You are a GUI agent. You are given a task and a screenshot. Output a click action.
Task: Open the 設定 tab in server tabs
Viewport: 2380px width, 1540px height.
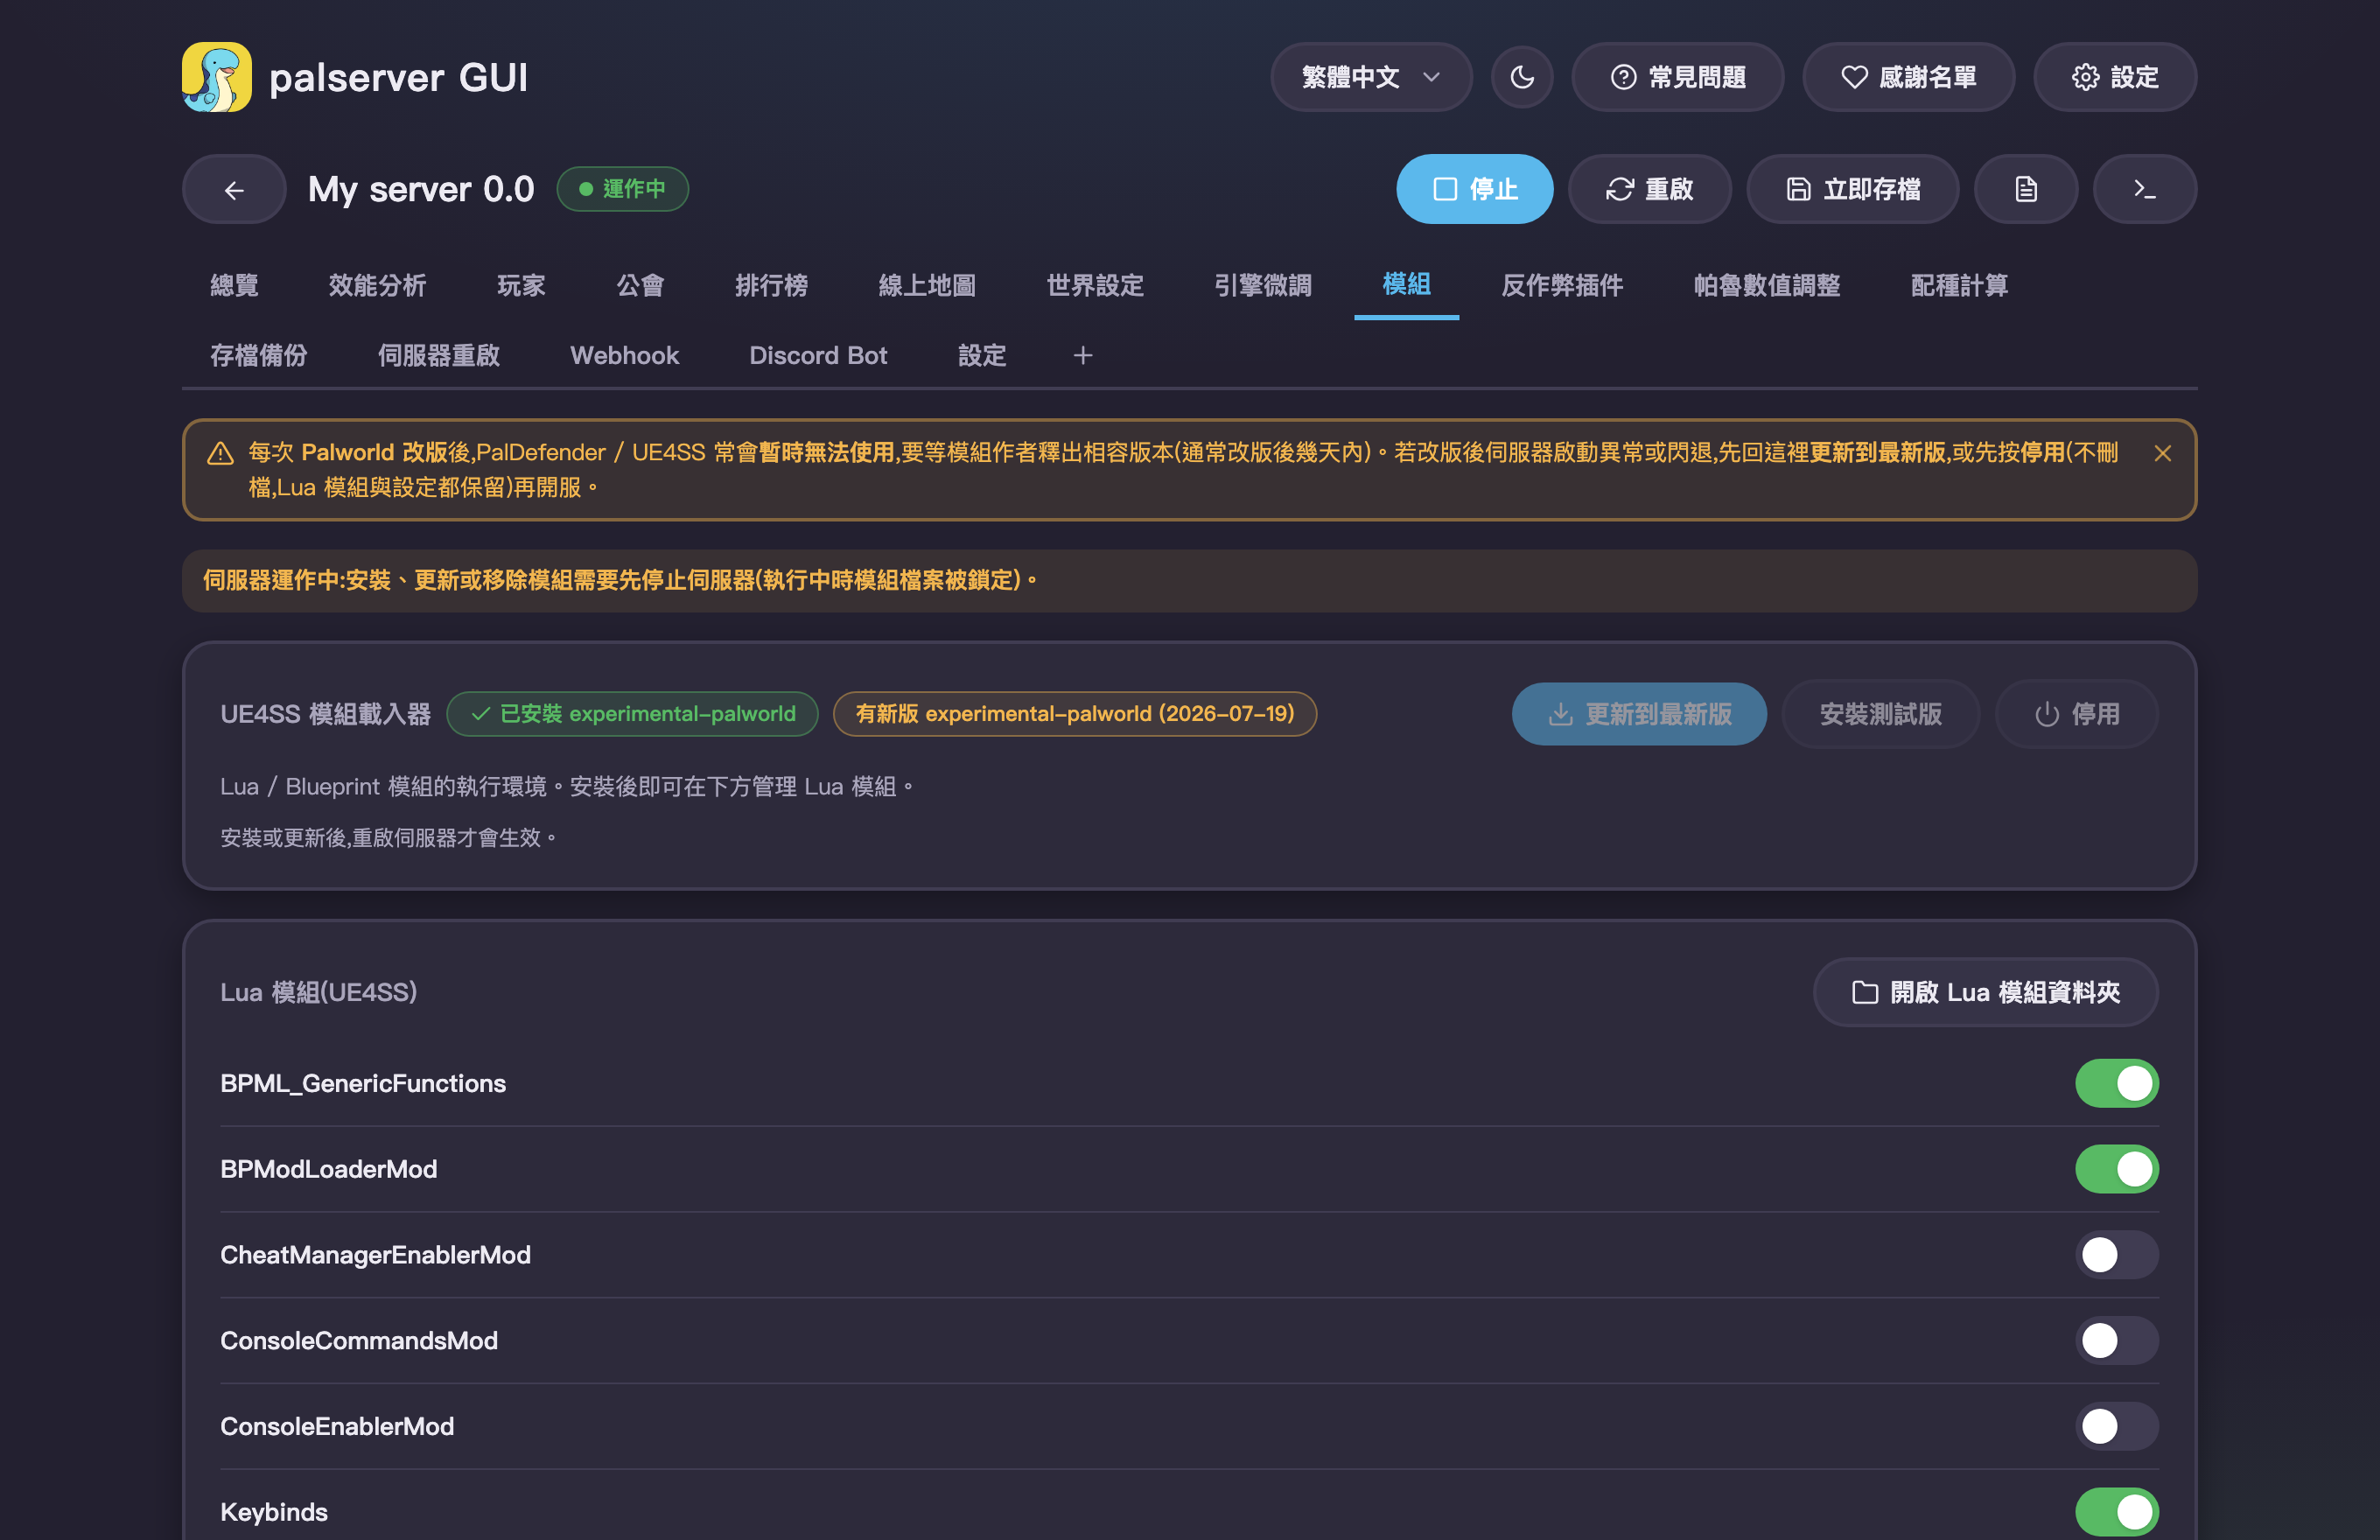point(982,355)
